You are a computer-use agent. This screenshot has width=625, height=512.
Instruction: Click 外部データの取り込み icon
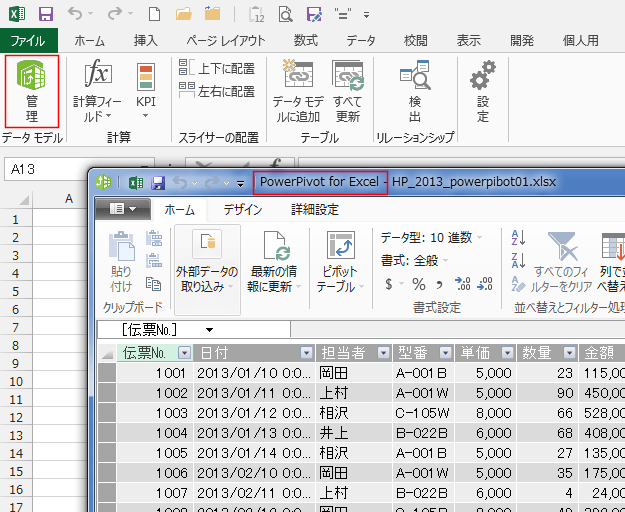(207, 261)
